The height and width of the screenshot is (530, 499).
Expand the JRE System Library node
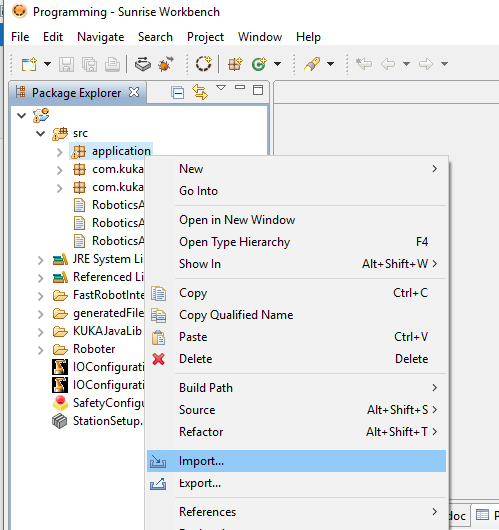coord(41,260)
